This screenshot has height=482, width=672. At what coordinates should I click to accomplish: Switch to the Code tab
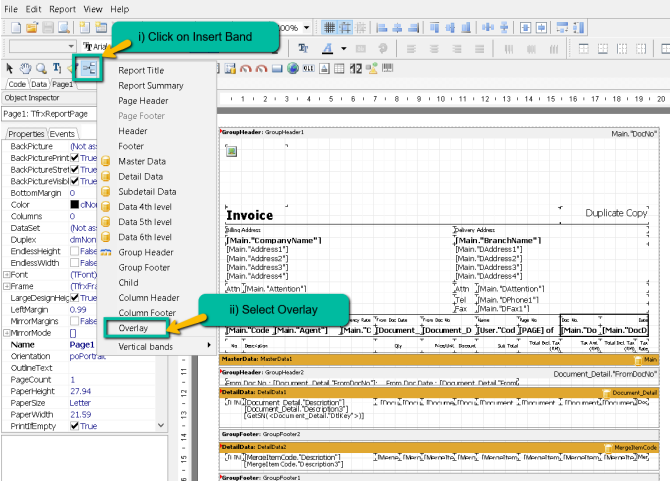pyautogui.click(x=17, y=85)
